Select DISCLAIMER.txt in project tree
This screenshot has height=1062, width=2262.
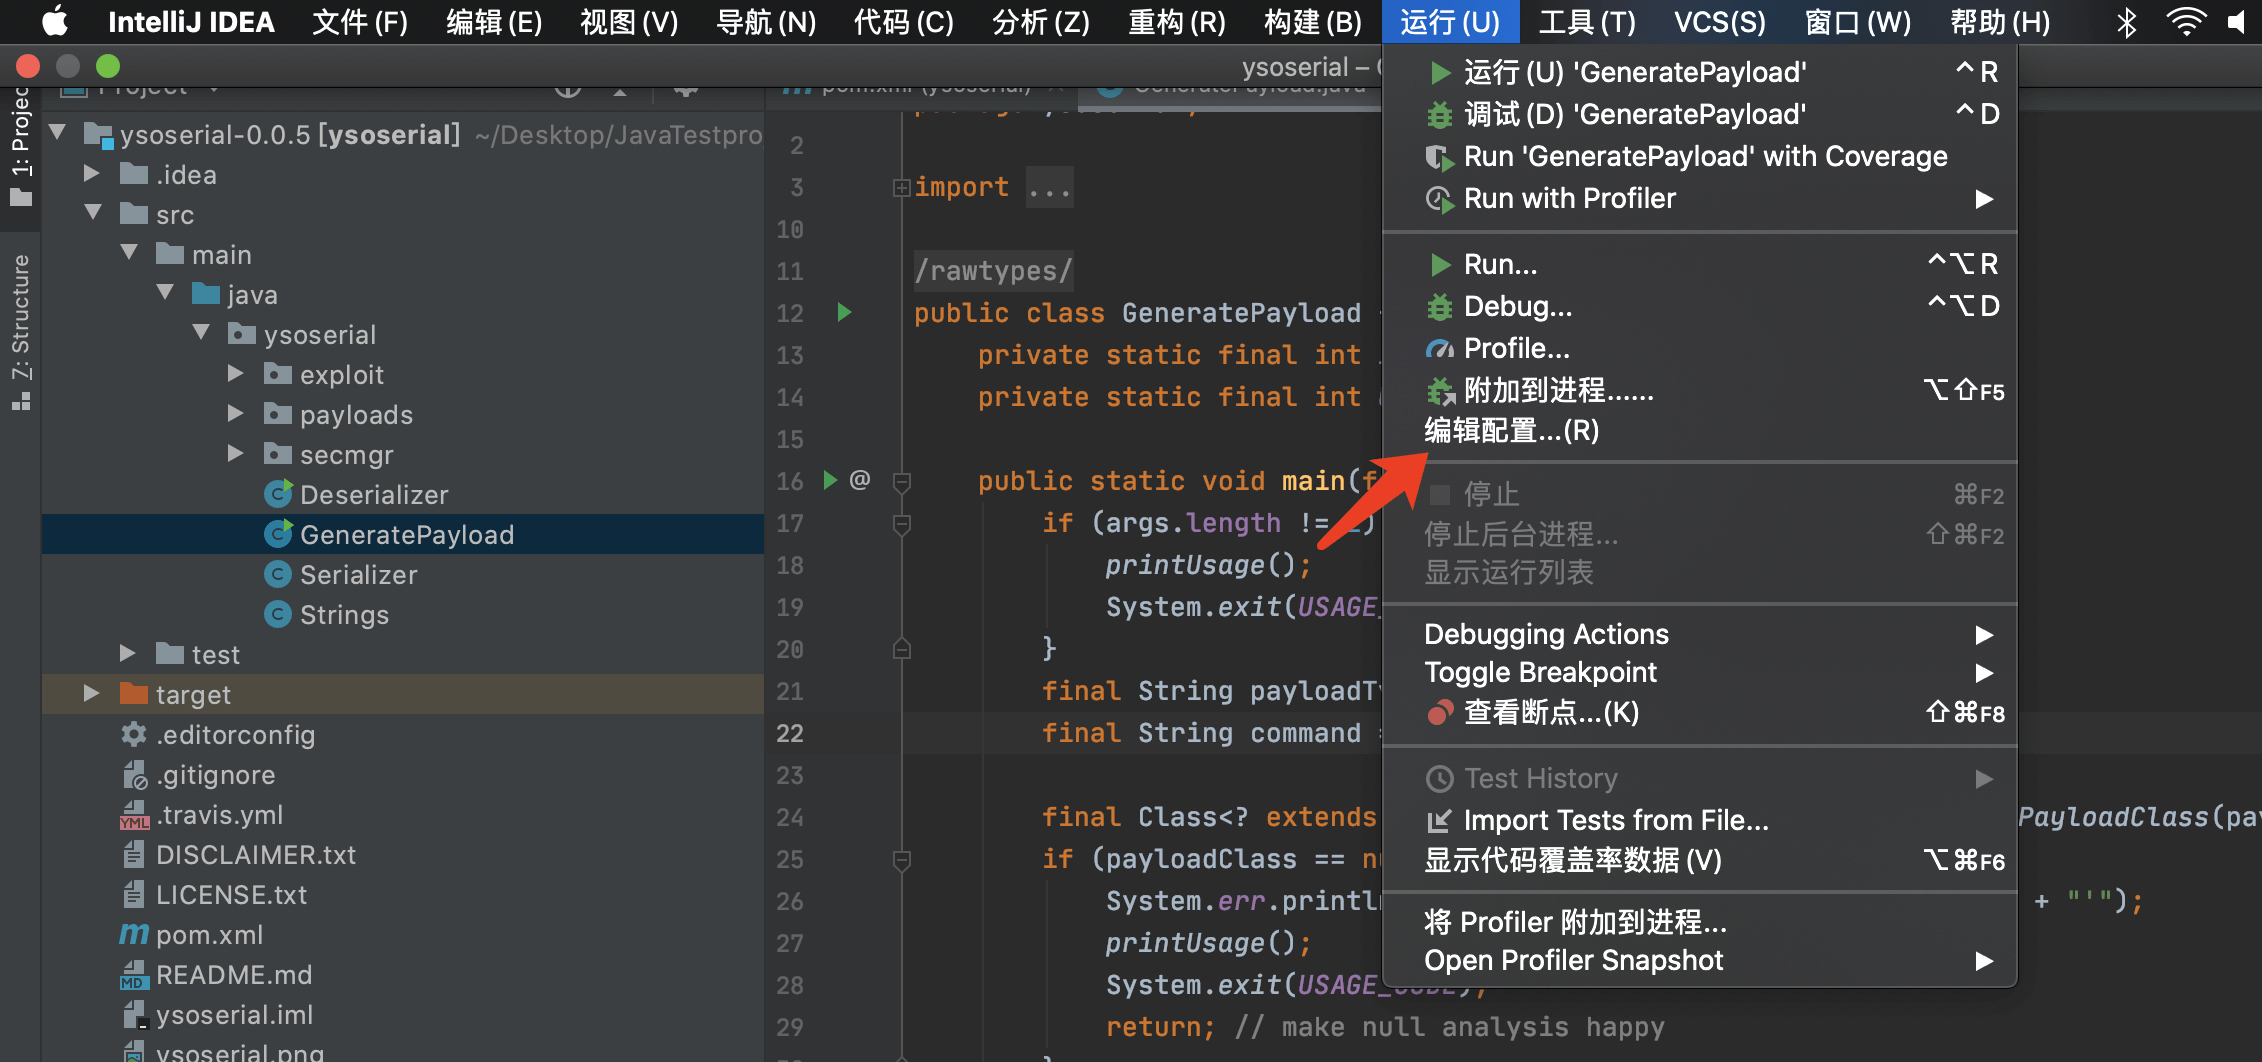tap(256, 855)
